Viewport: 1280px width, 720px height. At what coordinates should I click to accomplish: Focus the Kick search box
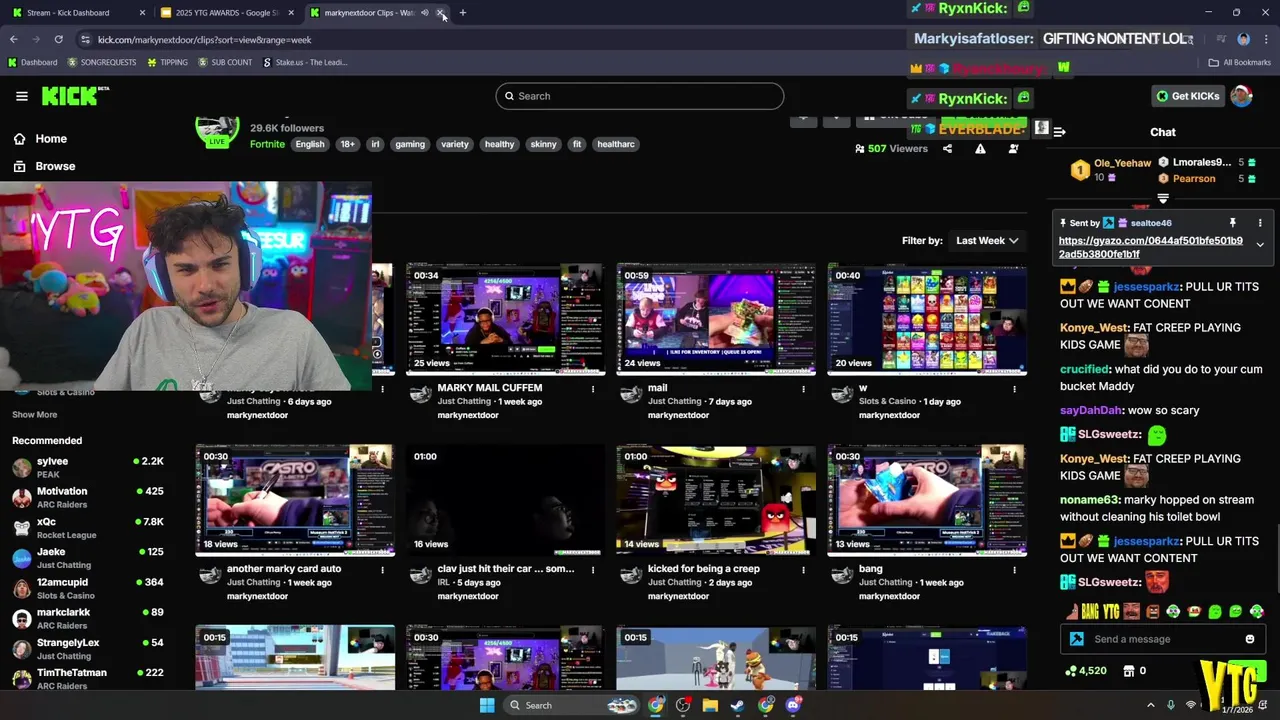click(x=640, y=96)
